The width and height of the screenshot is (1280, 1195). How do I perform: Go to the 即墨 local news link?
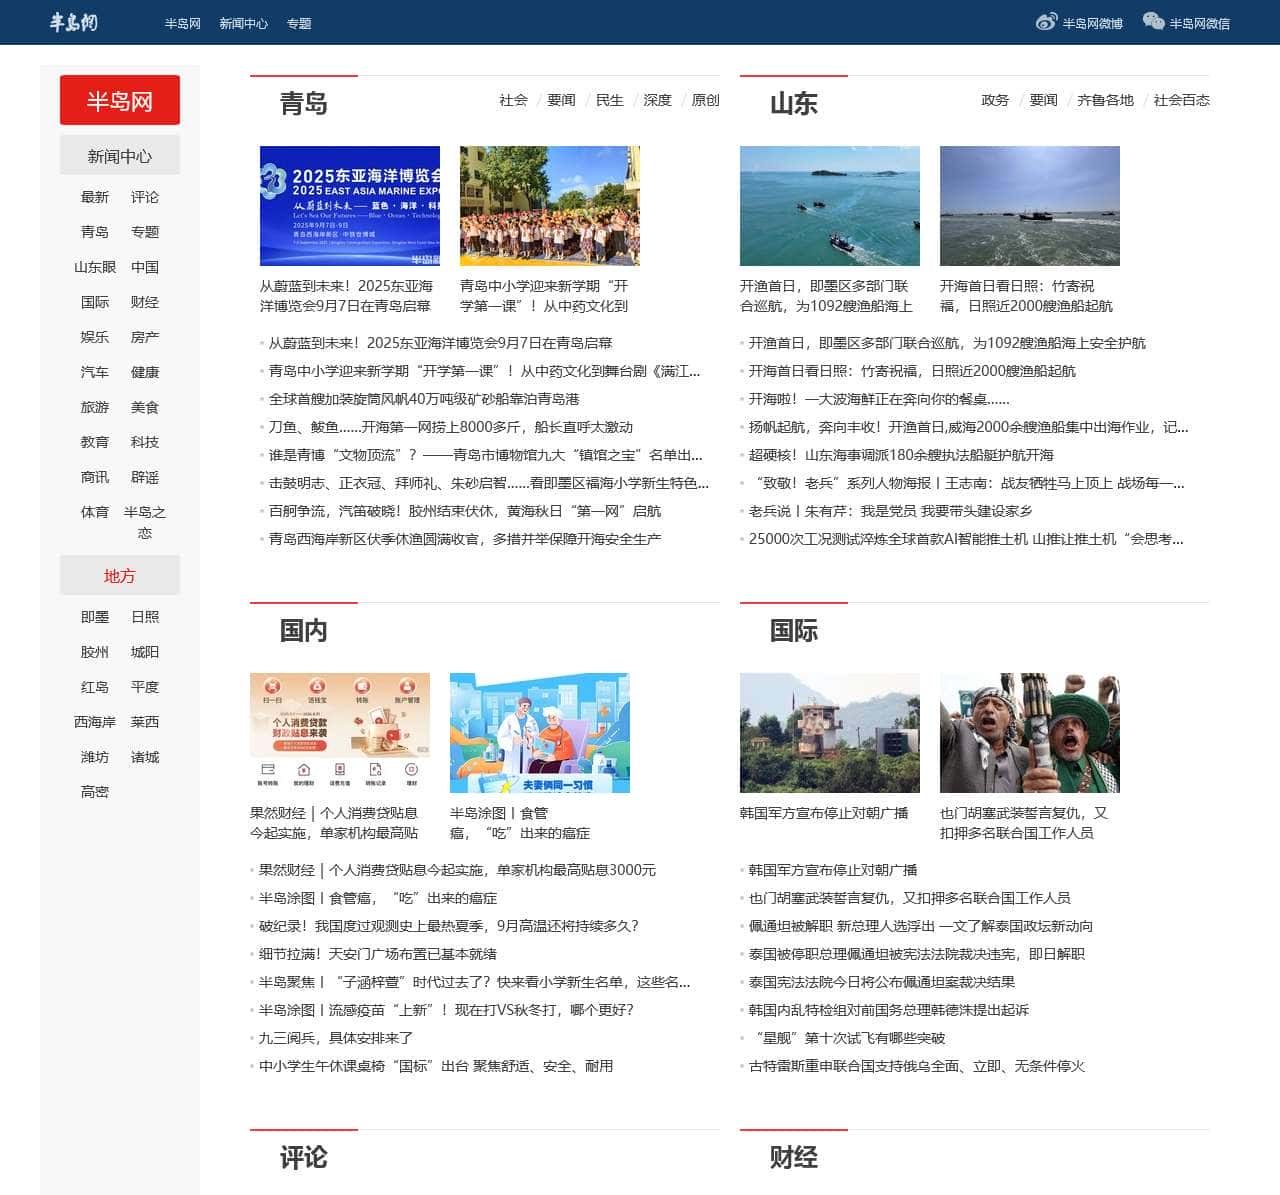(95, 617)
